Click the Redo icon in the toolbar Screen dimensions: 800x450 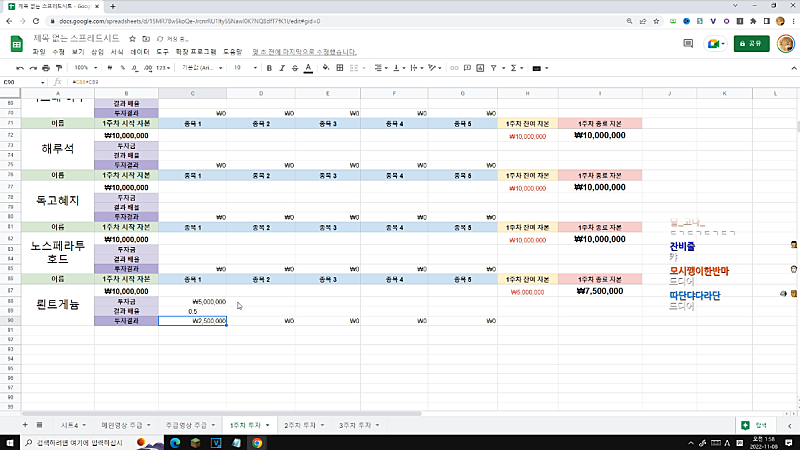33,68
